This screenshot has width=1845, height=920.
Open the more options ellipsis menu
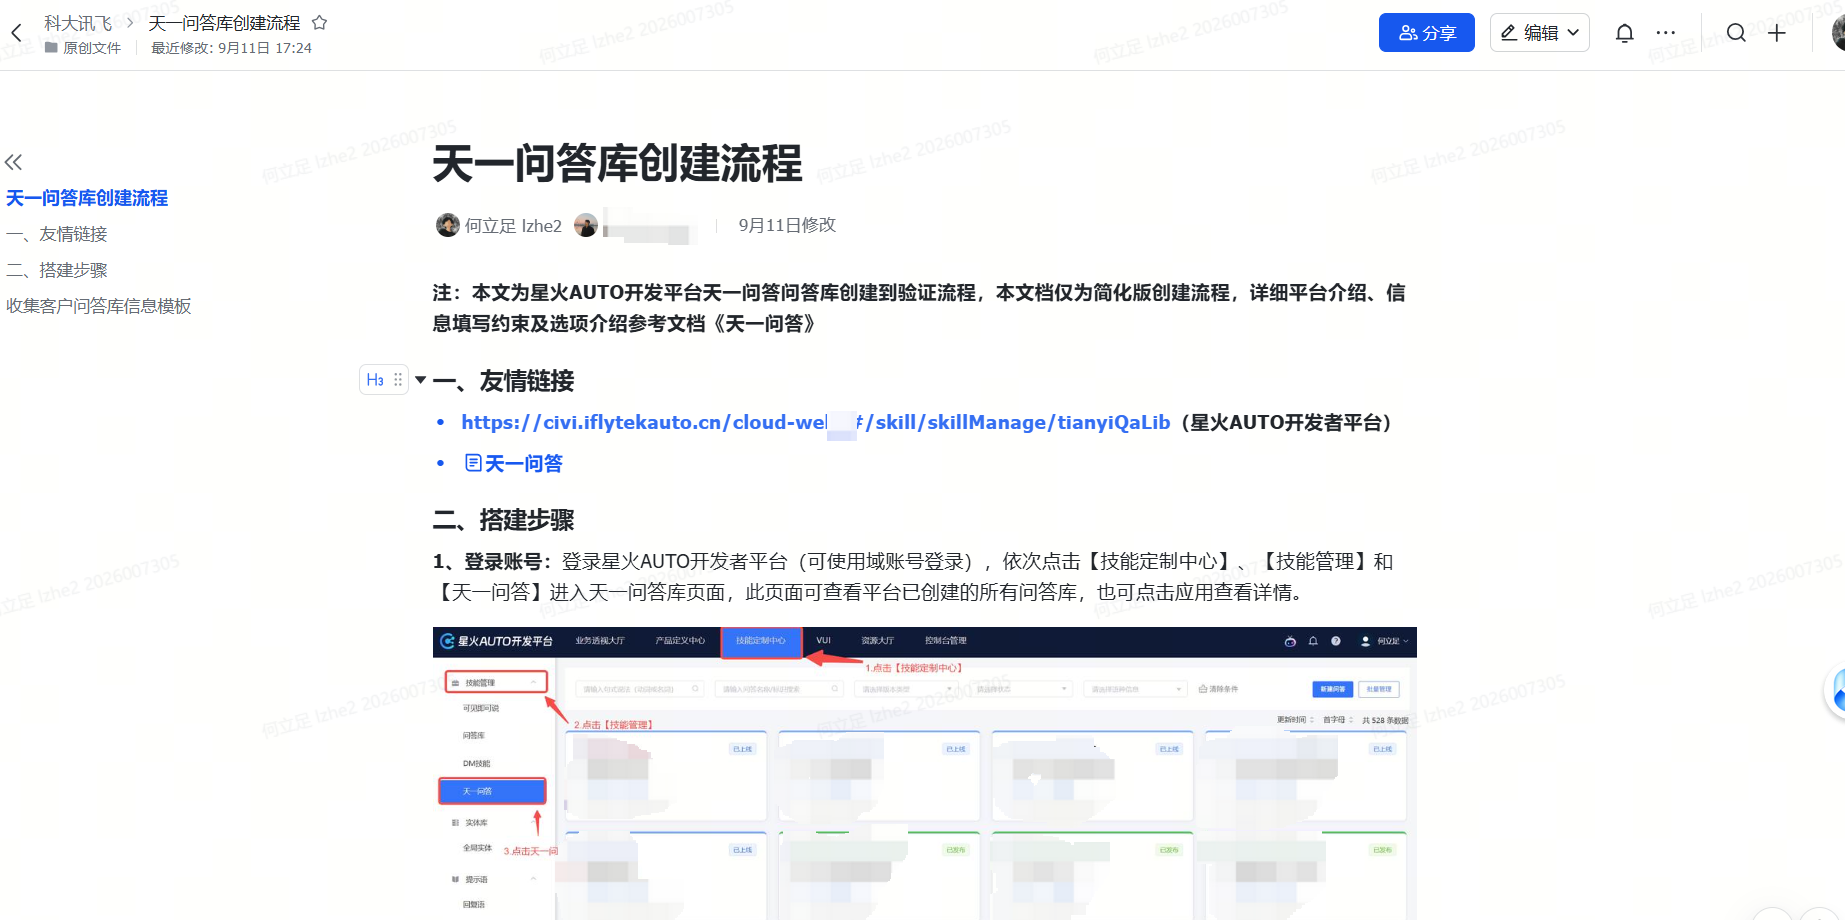(x=1666, y=33)
